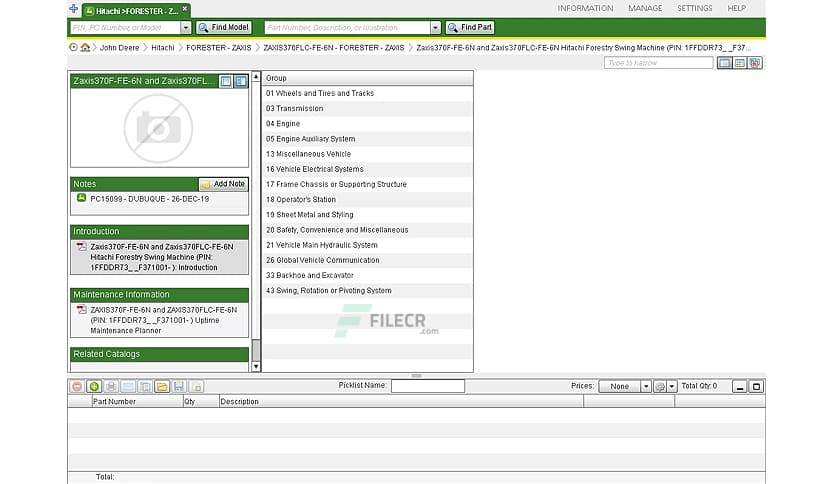Viewport: 836px width, 484px height.
Task: Expand the model search dropdown arrow
Action: coord(186,27)
